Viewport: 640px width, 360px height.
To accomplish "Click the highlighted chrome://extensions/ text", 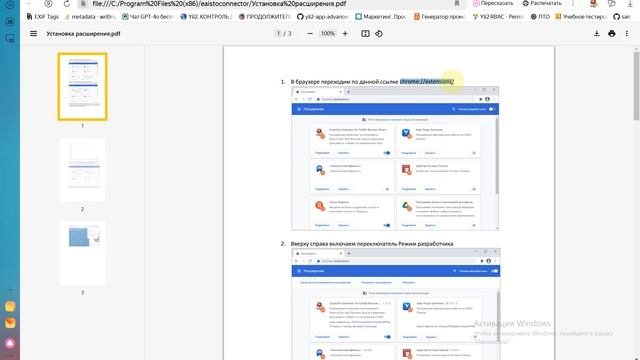I will (427, 82).
